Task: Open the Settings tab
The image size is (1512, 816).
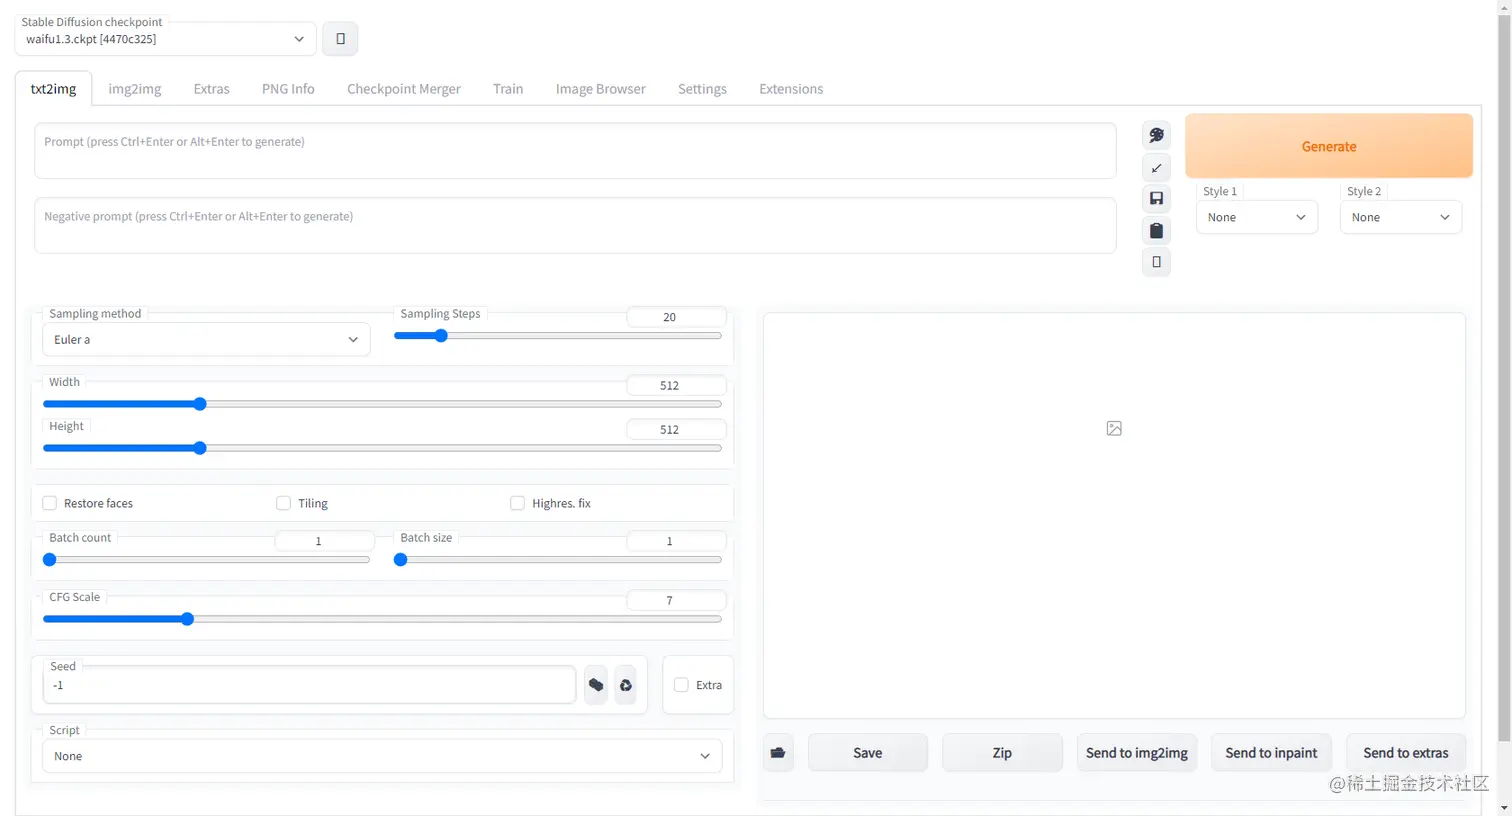Action: tap(702, 88)
